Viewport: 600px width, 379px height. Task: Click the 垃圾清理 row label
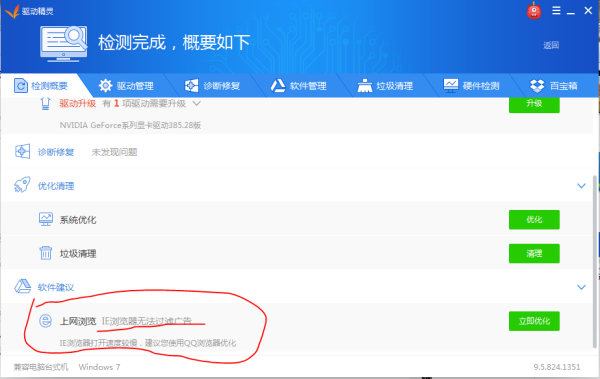point(78,253)
